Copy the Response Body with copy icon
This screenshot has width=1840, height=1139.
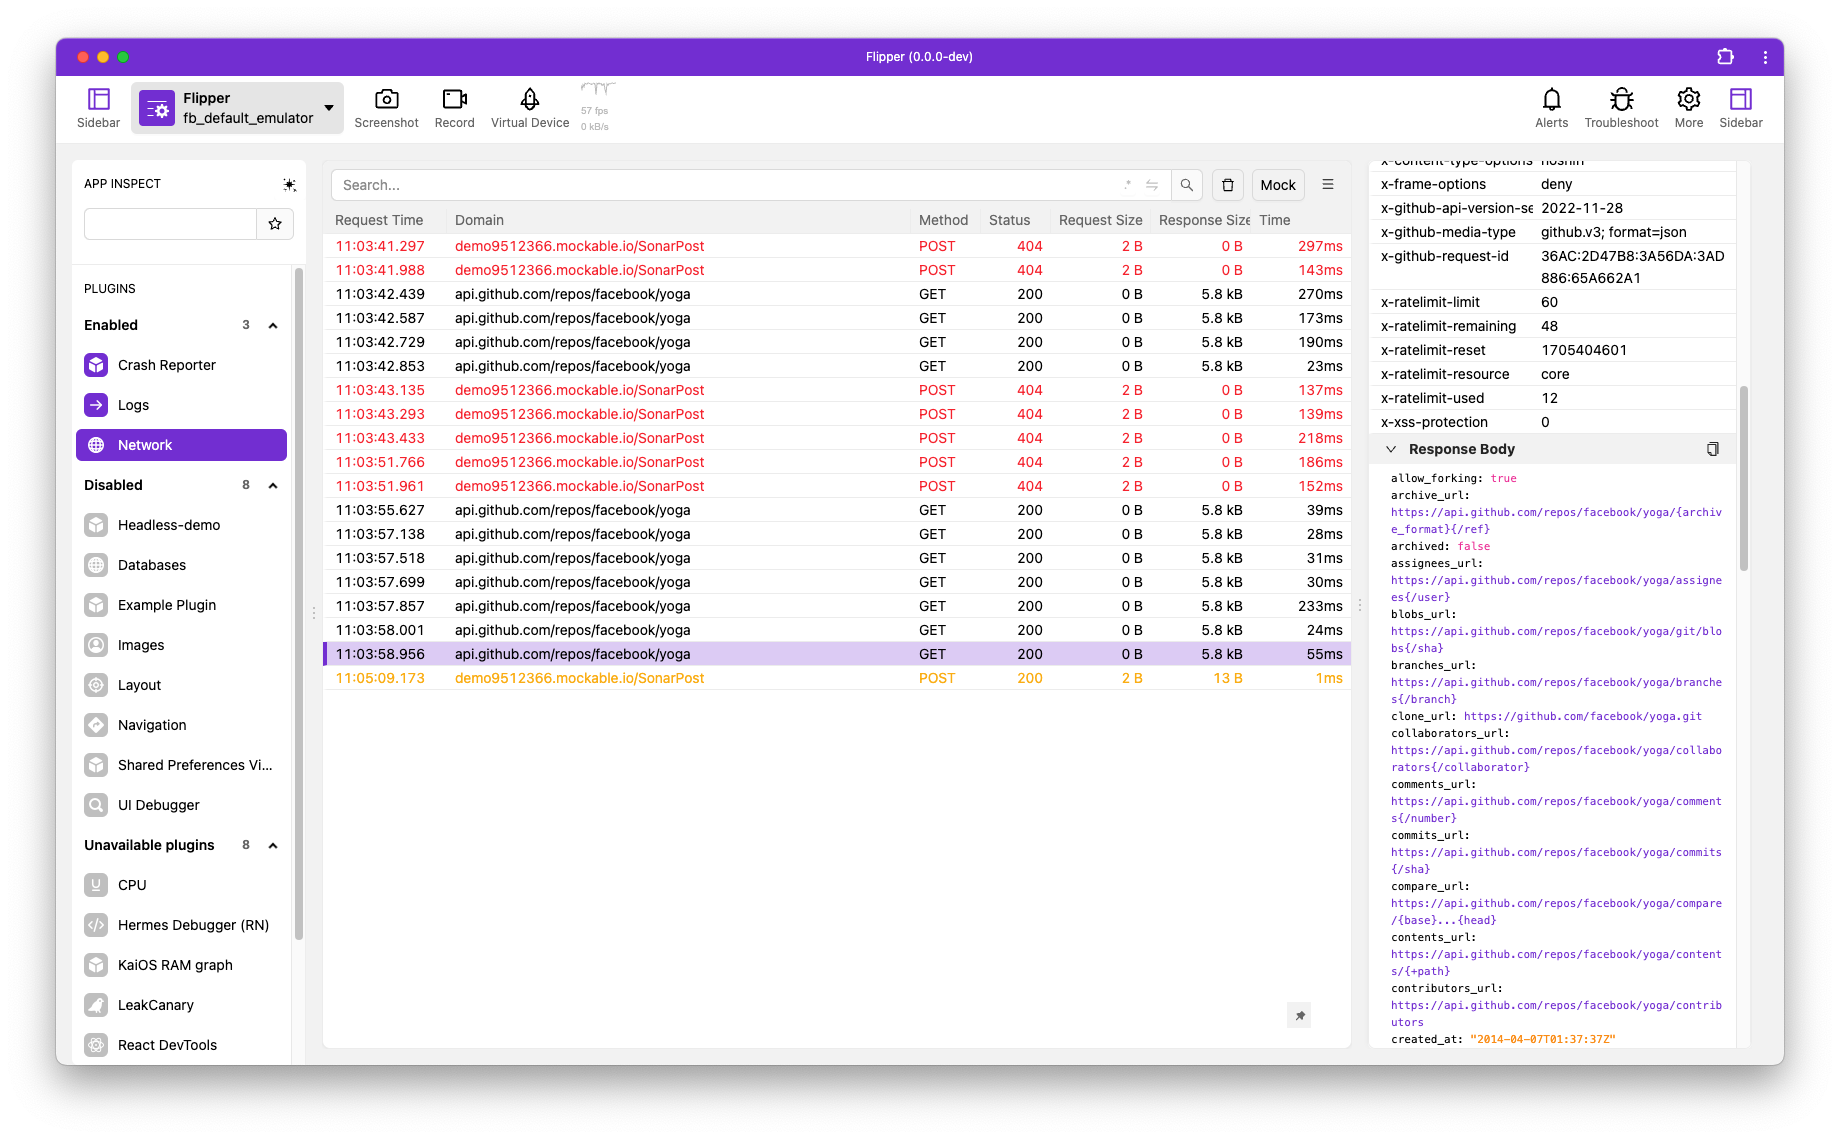(x=1712, y=449)
